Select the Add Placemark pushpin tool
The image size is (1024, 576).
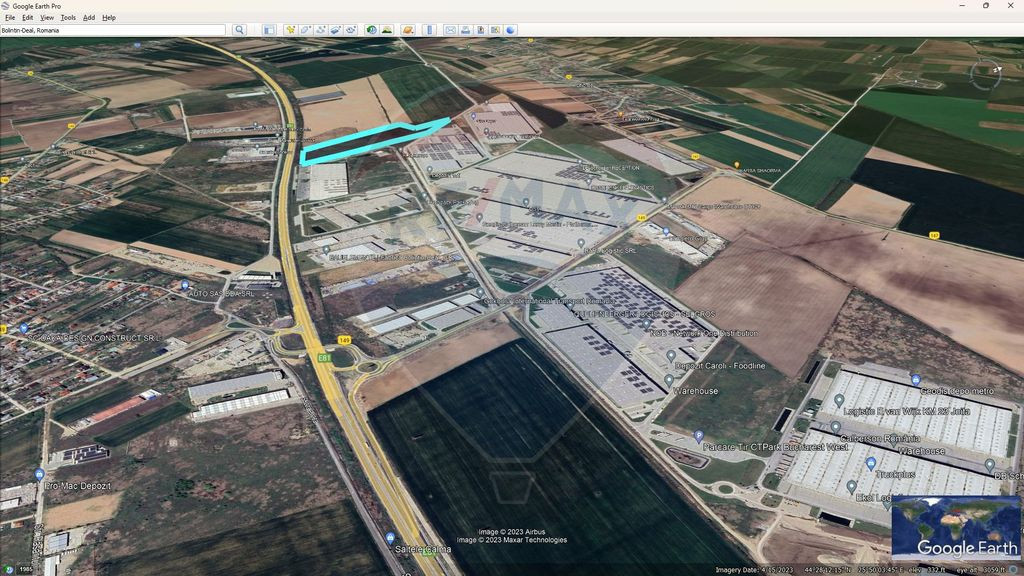[290, 30]
